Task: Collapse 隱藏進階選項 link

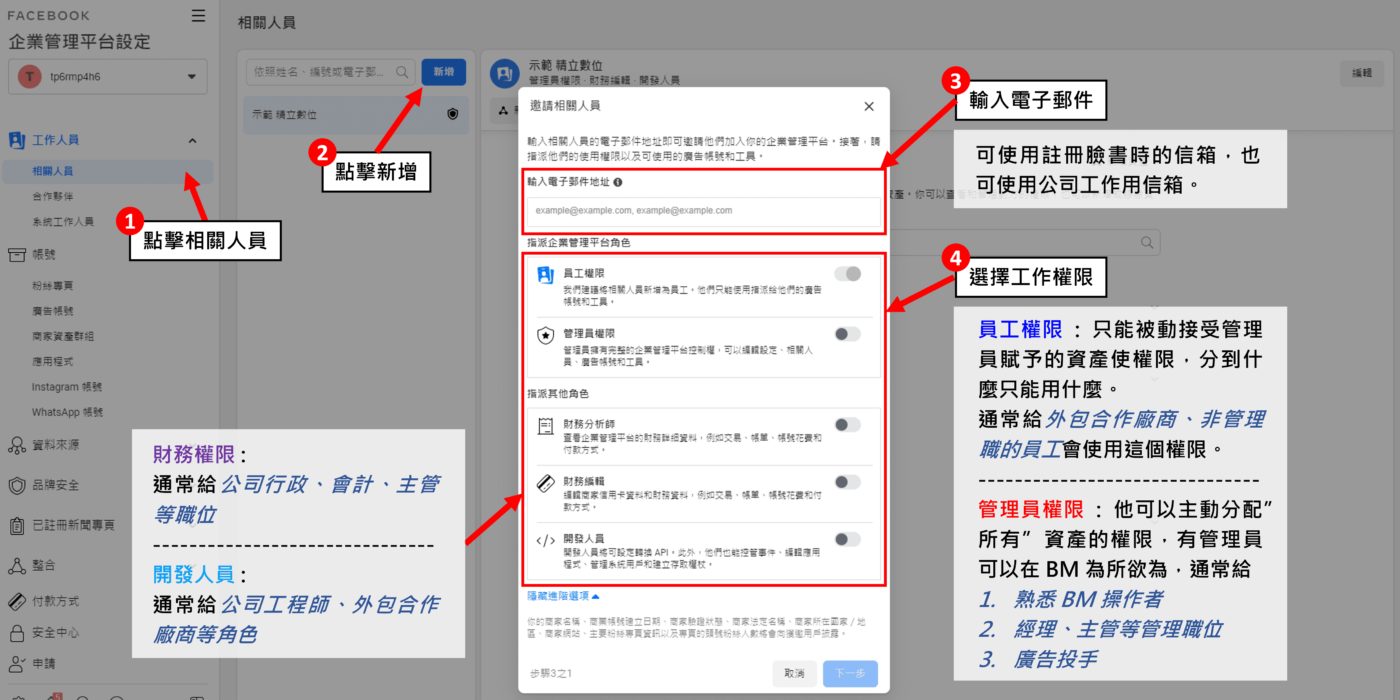Action: tap(563, 596)
